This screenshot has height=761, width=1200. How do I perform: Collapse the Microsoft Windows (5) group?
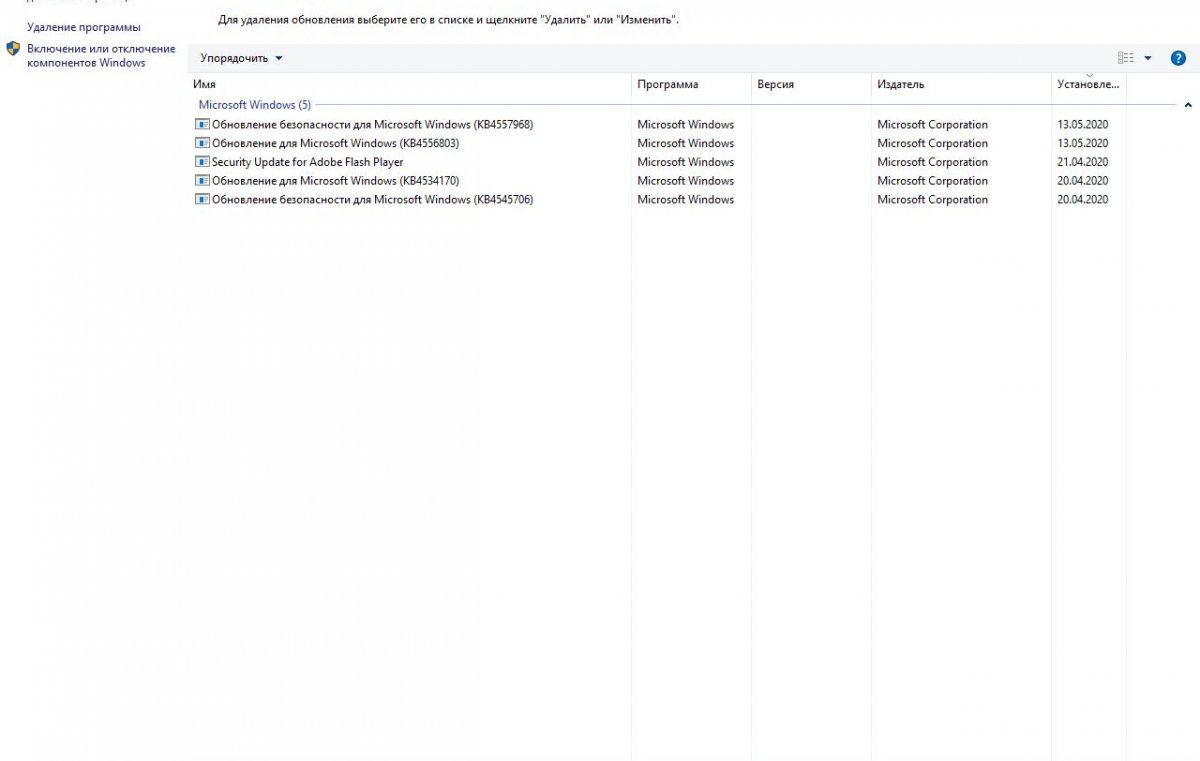click(1187, 105)
